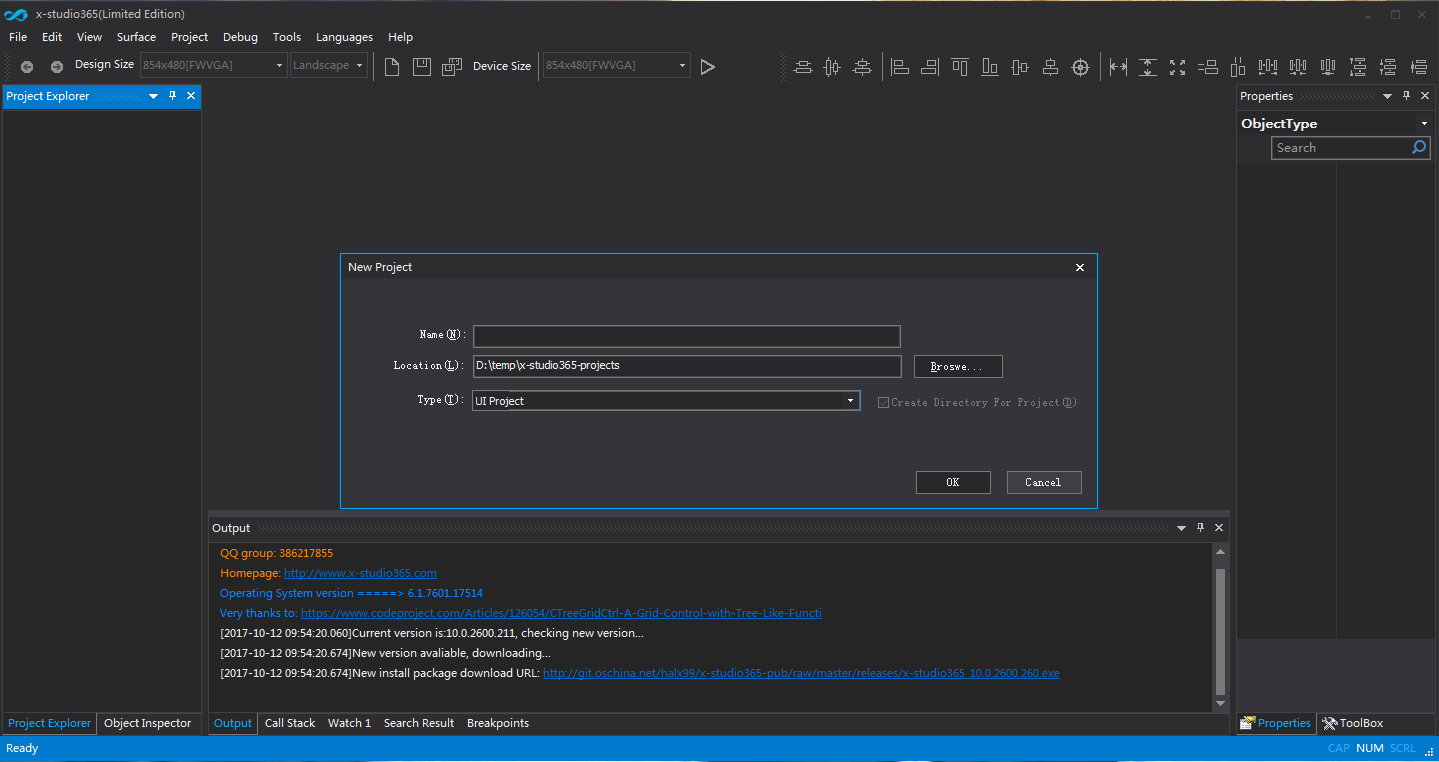This screenshot has width=1439, height=762.
Task: Click the align bottom edges icon
Action: coord(990,67)
